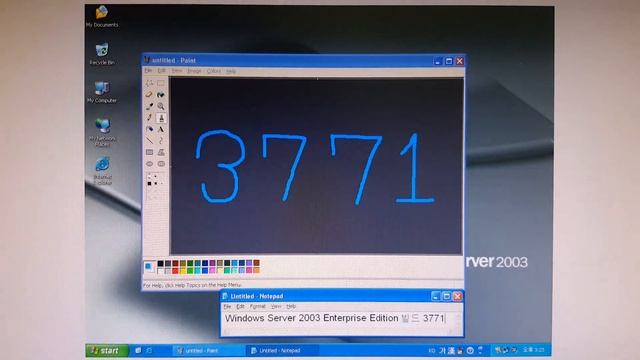Select the Polygon tool in Paint

pos(161,152)
